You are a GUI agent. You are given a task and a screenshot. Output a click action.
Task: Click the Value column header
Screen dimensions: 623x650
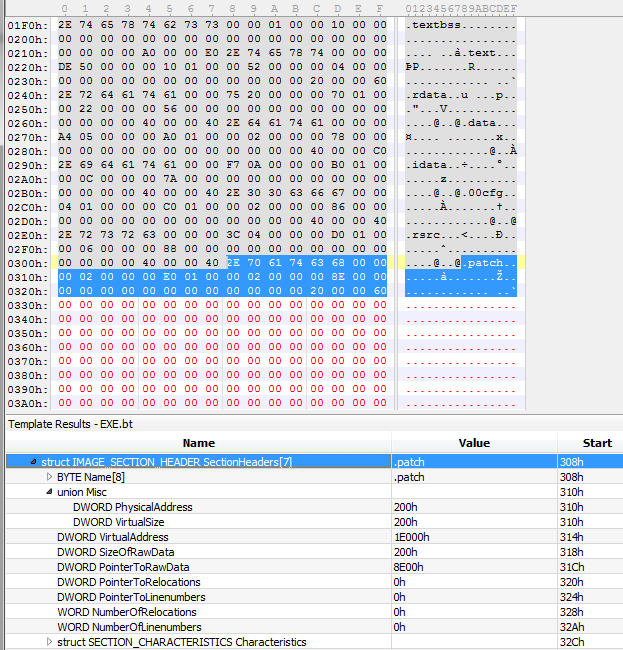pos(474,443)
